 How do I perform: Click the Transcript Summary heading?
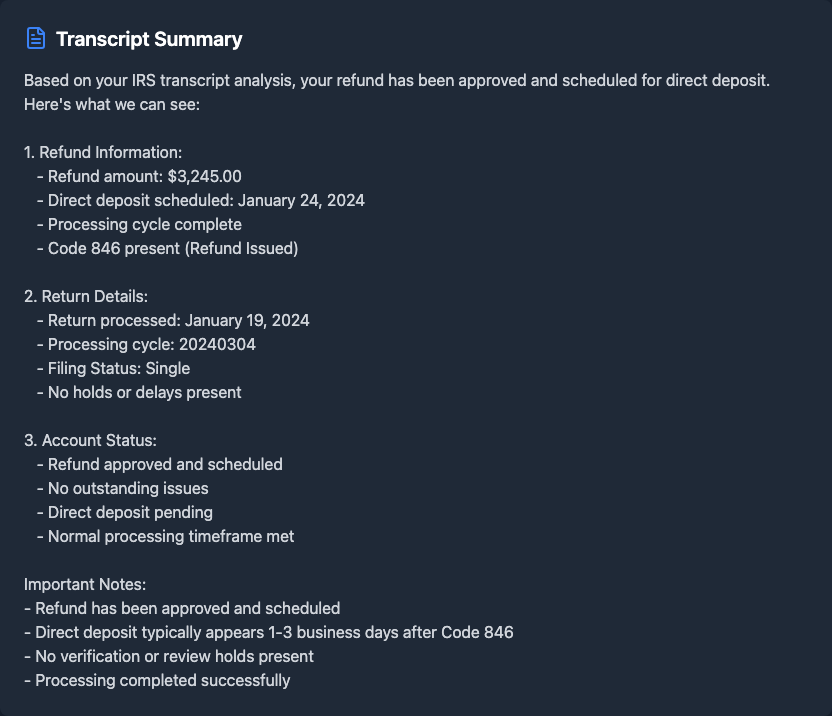(x=149, y=39)
